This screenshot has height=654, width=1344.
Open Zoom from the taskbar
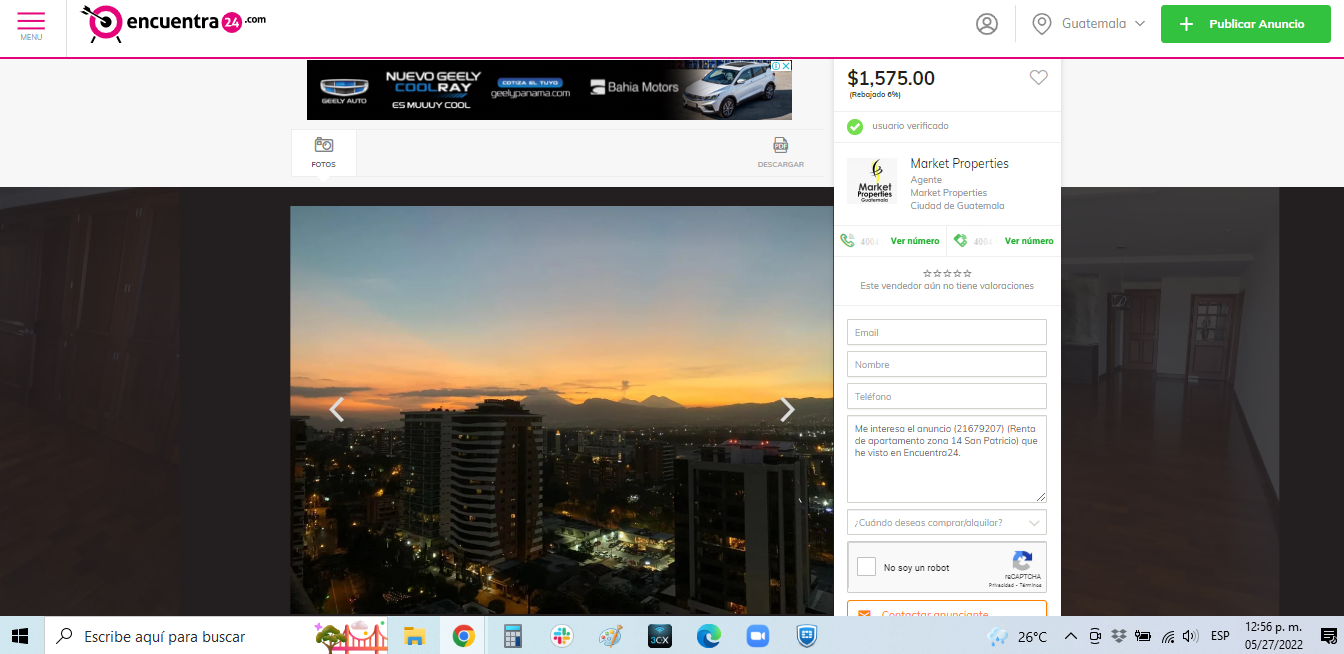click(757, 636)
